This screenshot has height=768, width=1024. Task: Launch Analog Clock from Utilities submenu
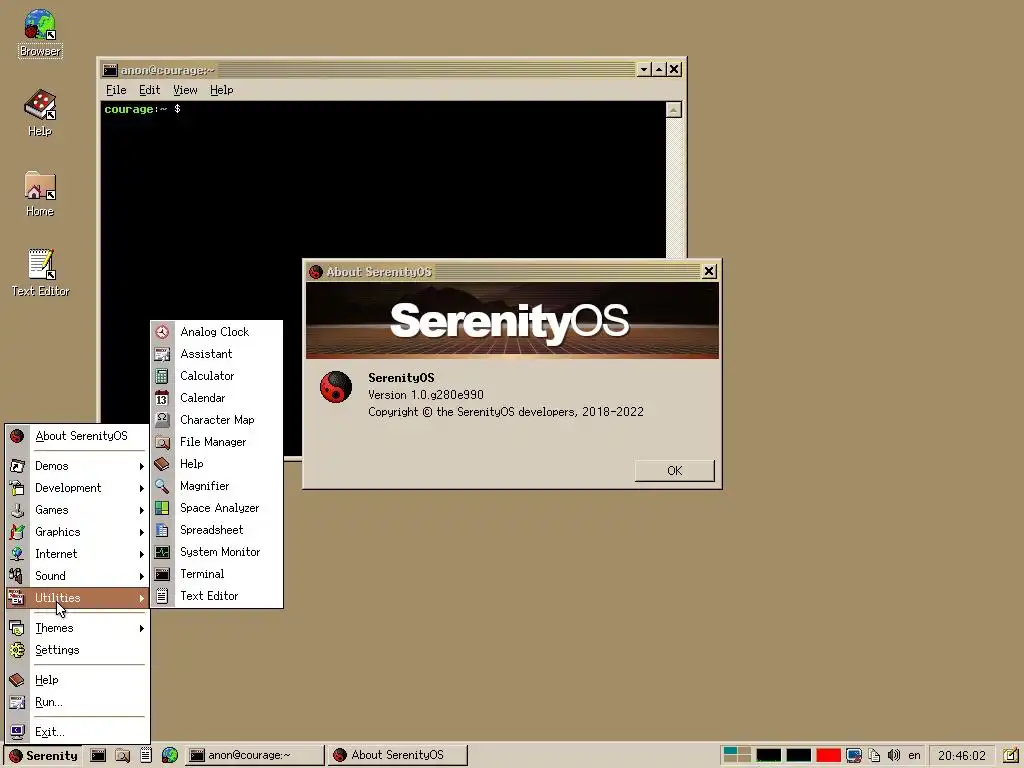pos(217,332)
